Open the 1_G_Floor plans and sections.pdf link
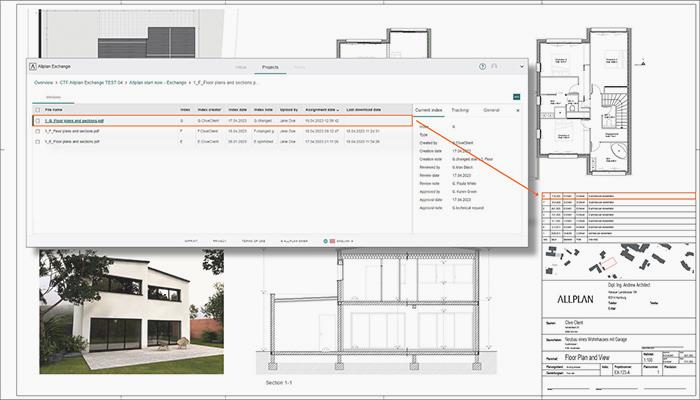 (75, 121)
